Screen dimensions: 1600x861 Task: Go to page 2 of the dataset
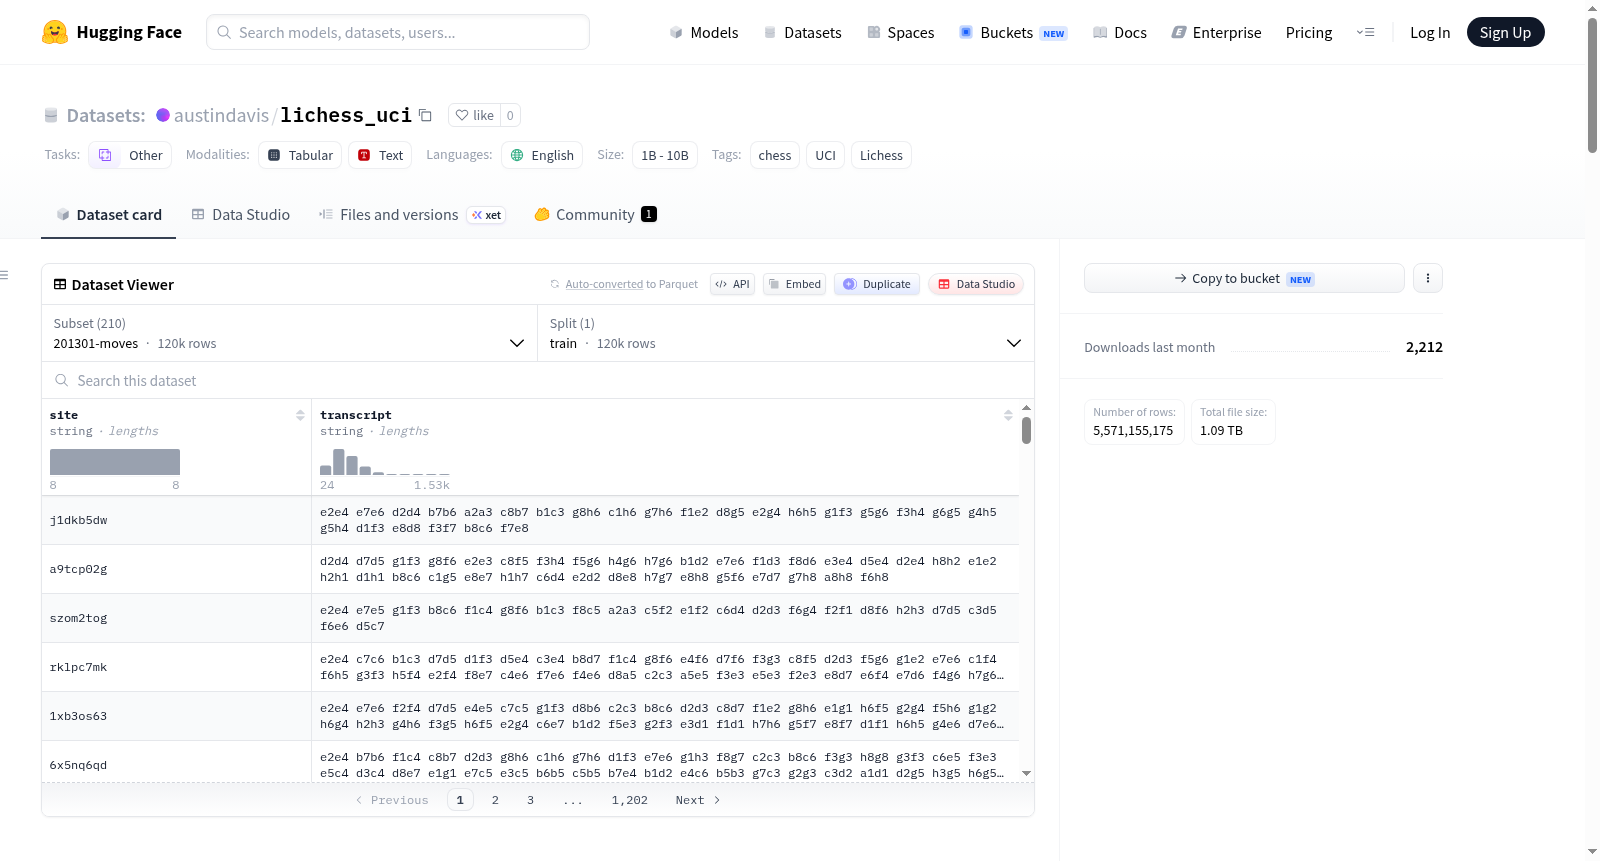click(x=495, y=800)
